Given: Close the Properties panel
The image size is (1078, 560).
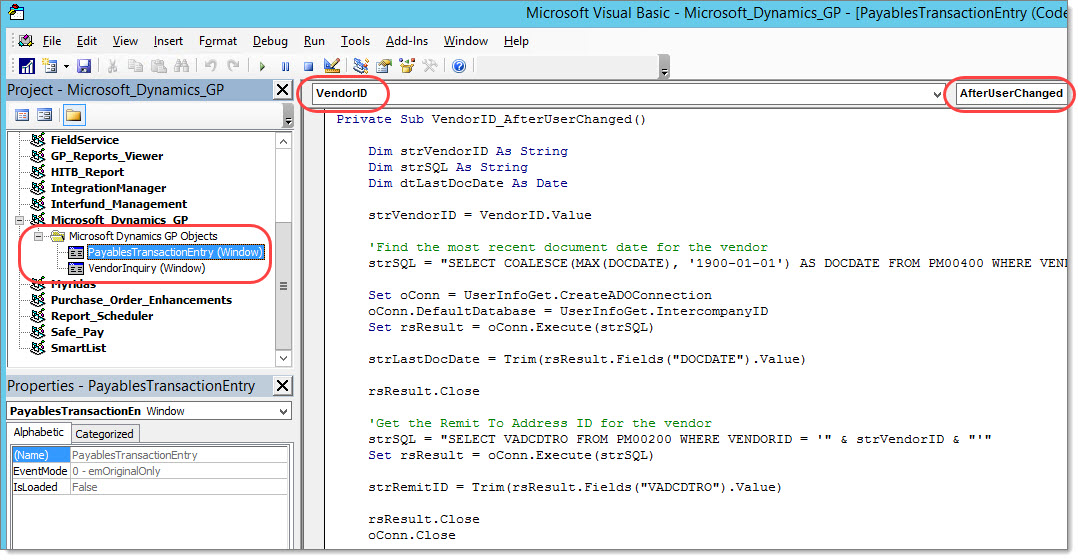Looking at the screenshot, I should pos(283,385).
